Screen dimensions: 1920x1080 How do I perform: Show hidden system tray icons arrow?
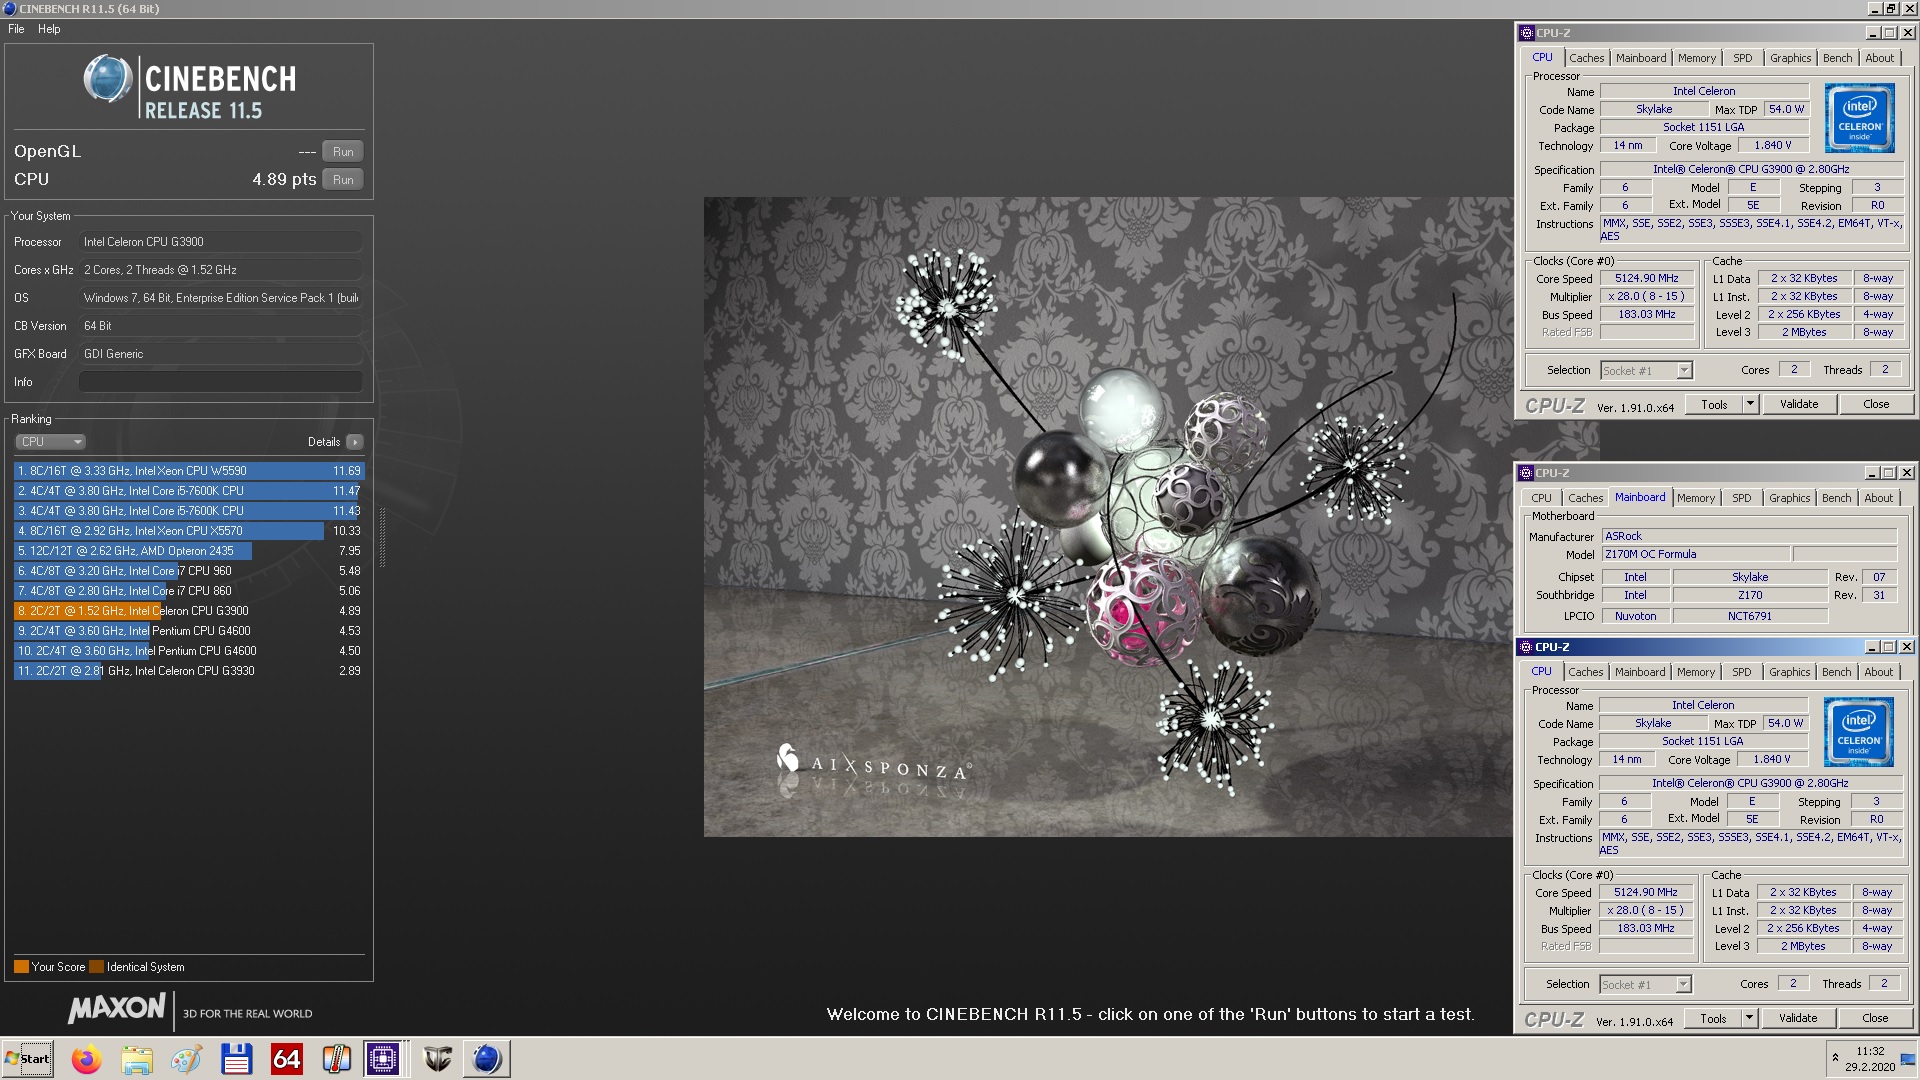(1835, 1058)
